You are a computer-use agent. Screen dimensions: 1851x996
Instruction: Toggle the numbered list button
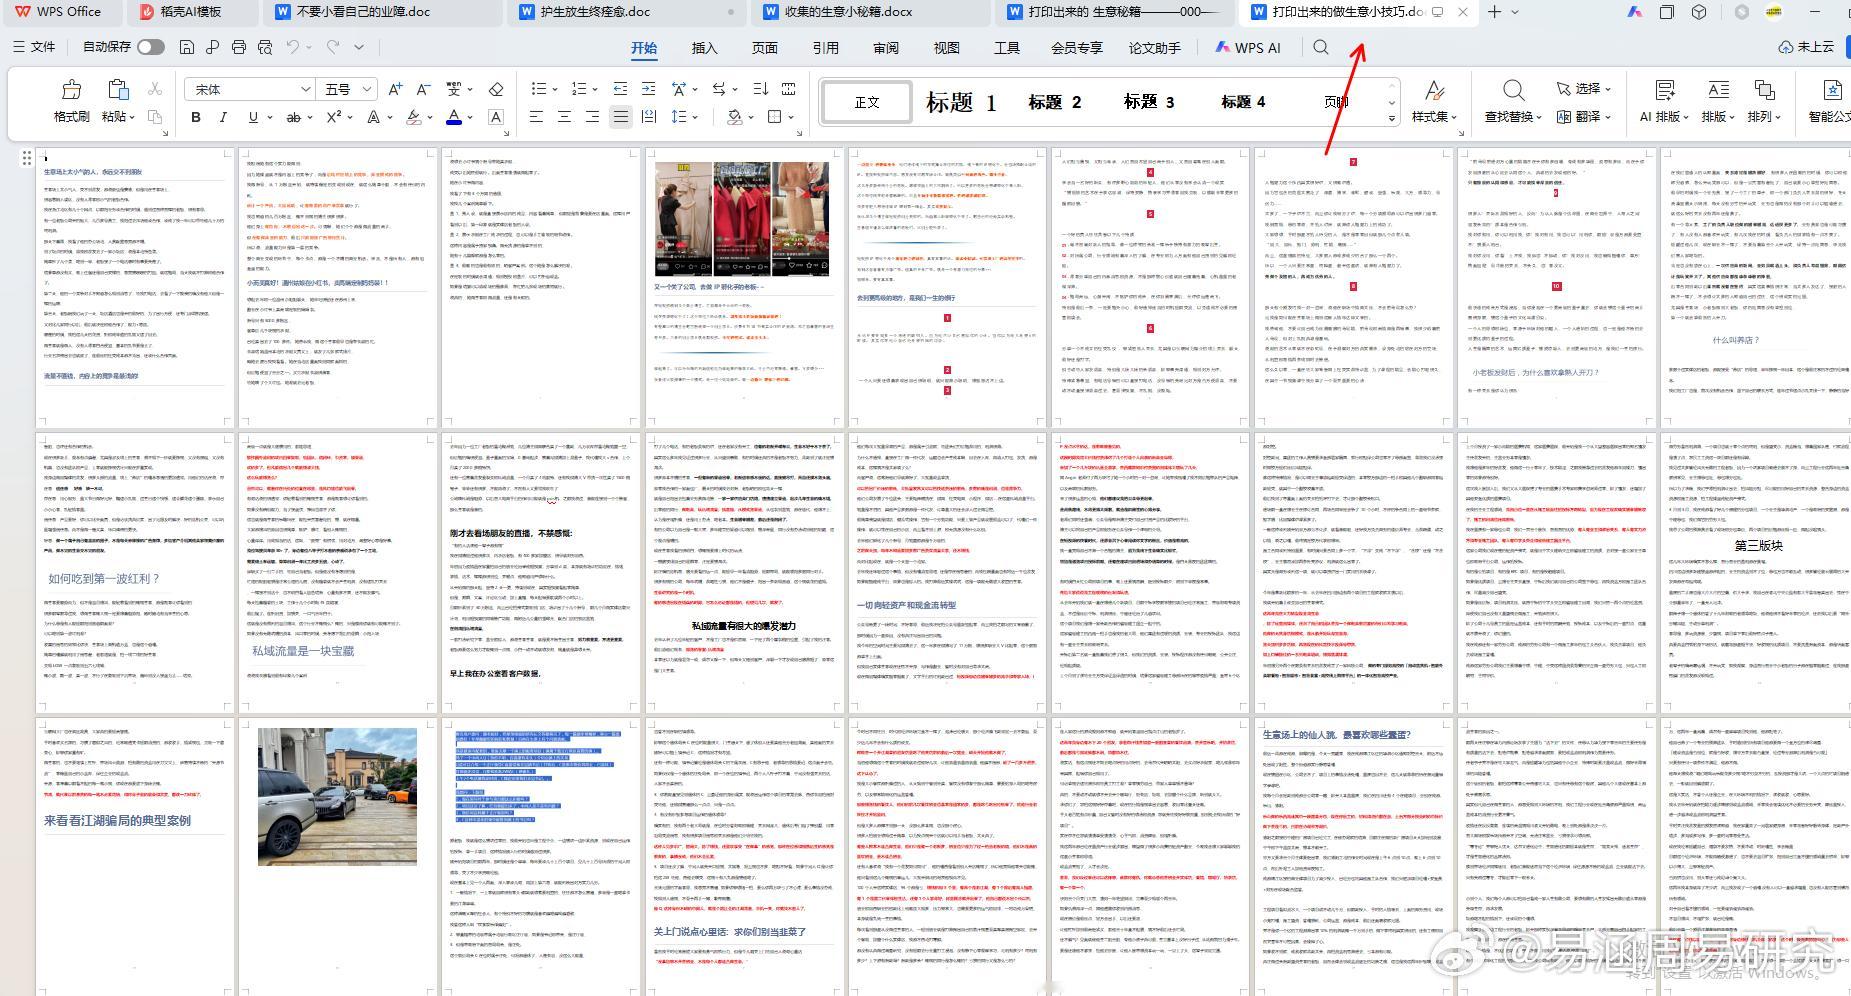[578, 89]
